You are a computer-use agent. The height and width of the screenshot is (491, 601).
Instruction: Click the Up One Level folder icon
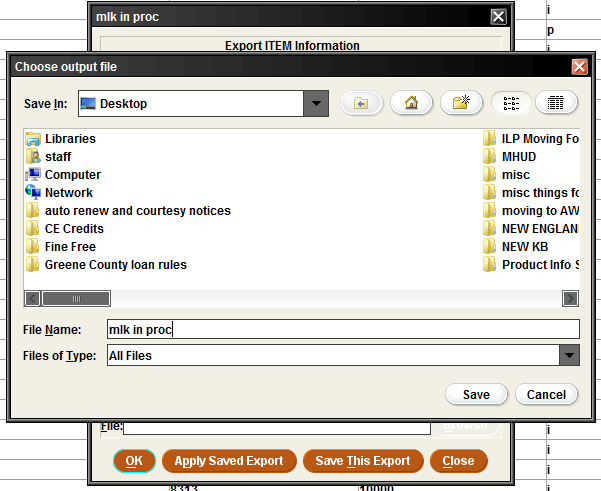pyautogui.click(x=362, y=103)
